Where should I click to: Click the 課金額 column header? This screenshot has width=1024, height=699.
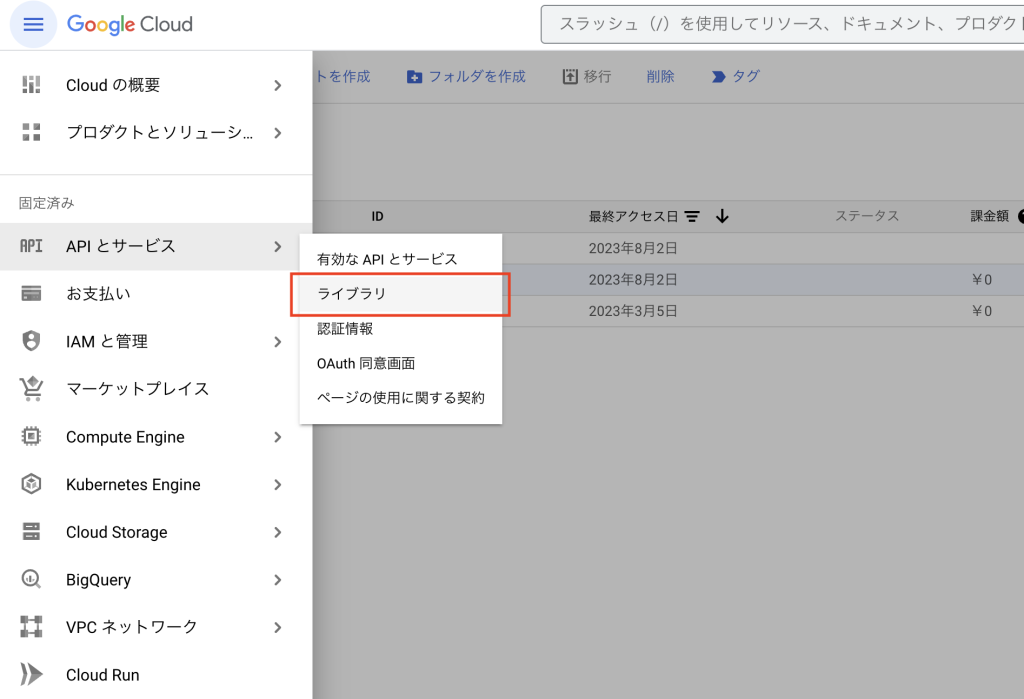[989, 216]
